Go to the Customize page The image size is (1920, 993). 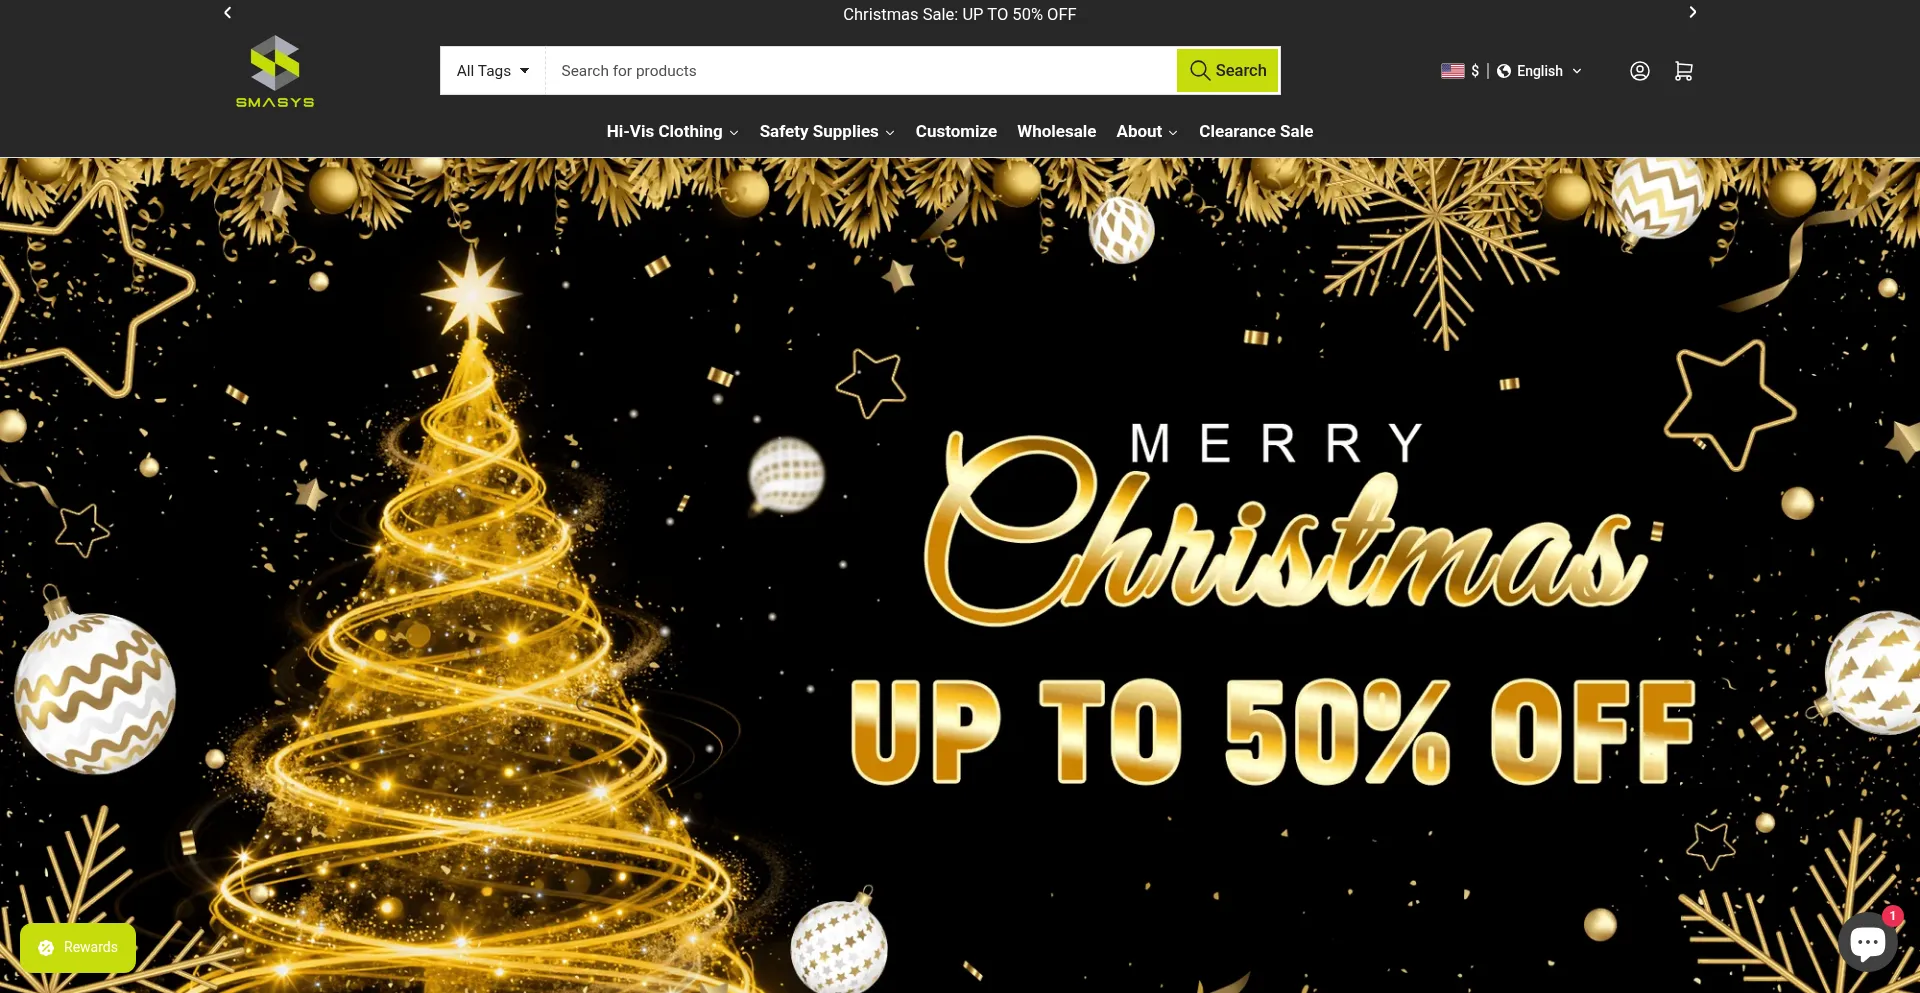point(956,132)
